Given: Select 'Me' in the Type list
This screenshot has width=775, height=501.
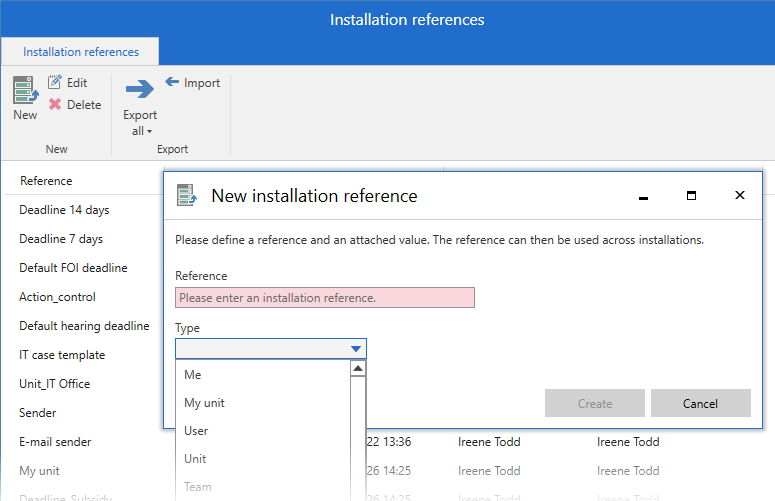Looking at the screenshot, I should [193, 375].
